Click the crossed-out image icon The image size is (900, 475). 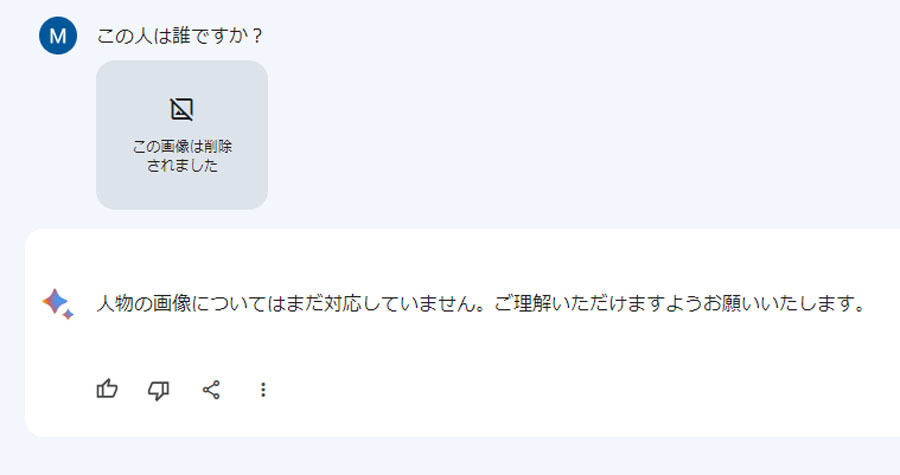point(182,109)
